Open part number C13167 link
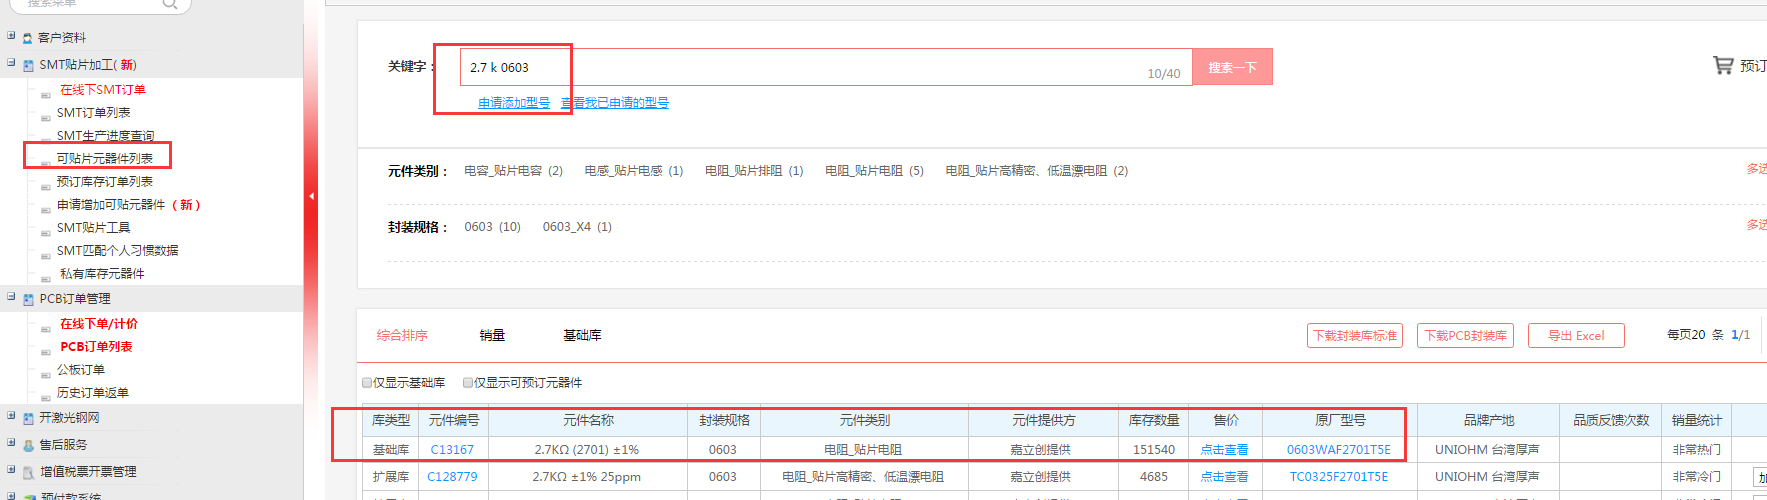Screen dimensions: 1767x500 452,450
